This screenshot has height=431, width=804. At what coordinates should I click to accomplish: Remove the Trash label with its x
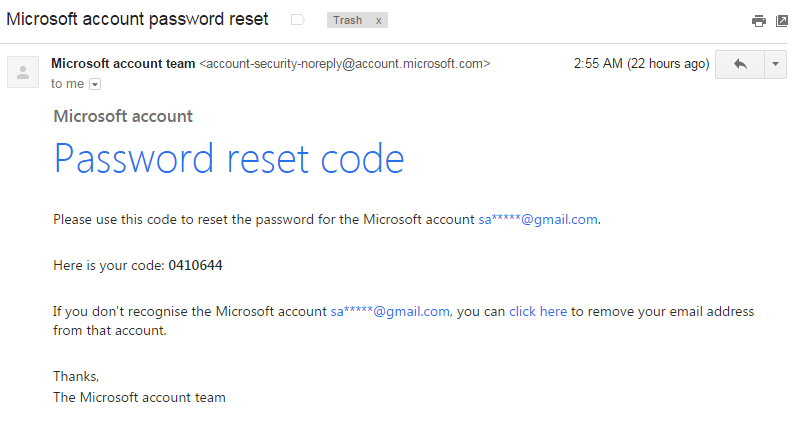tap(378, 21)
